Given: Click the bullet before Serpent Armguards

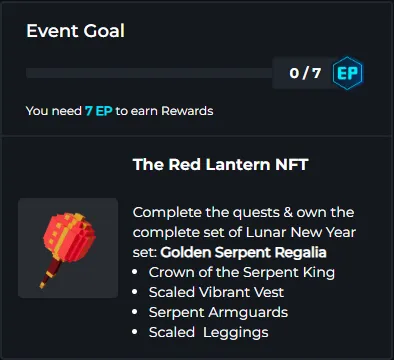Looking at the screenshot, I should [x=135, y=312].
